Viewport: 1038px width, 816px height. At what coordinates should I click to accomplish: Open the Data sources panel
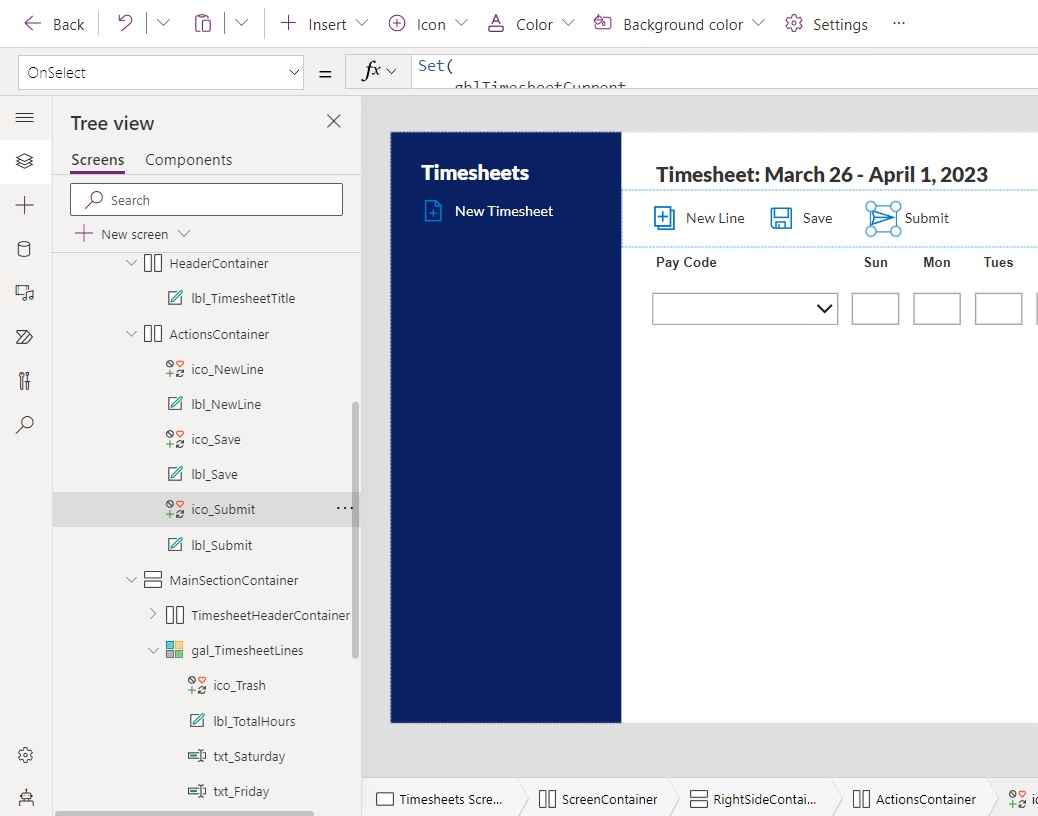(x=25, y=247)
